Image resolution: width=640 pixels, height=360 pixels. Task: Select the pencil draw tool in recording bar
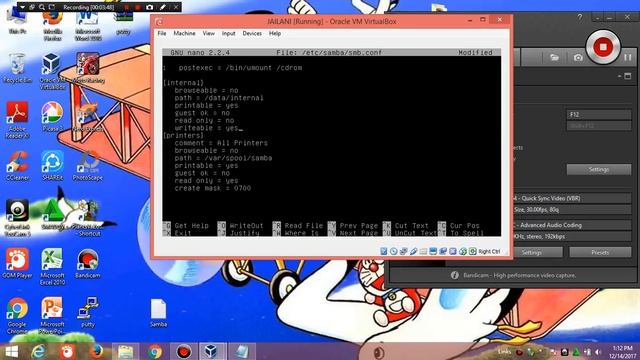pos(162,7)
